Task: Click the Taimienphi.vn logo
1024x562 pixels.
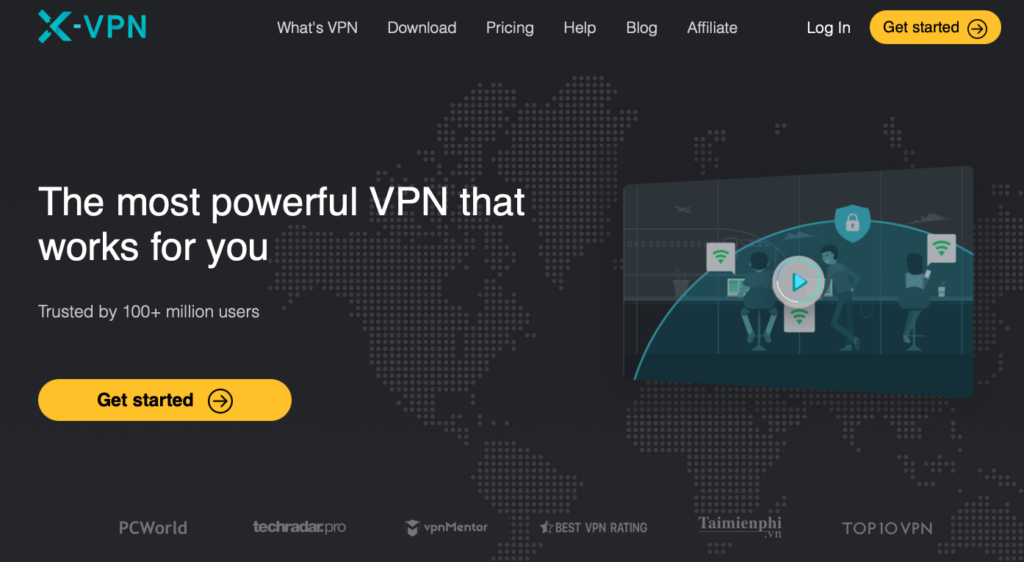Action: tap(740, 526)
